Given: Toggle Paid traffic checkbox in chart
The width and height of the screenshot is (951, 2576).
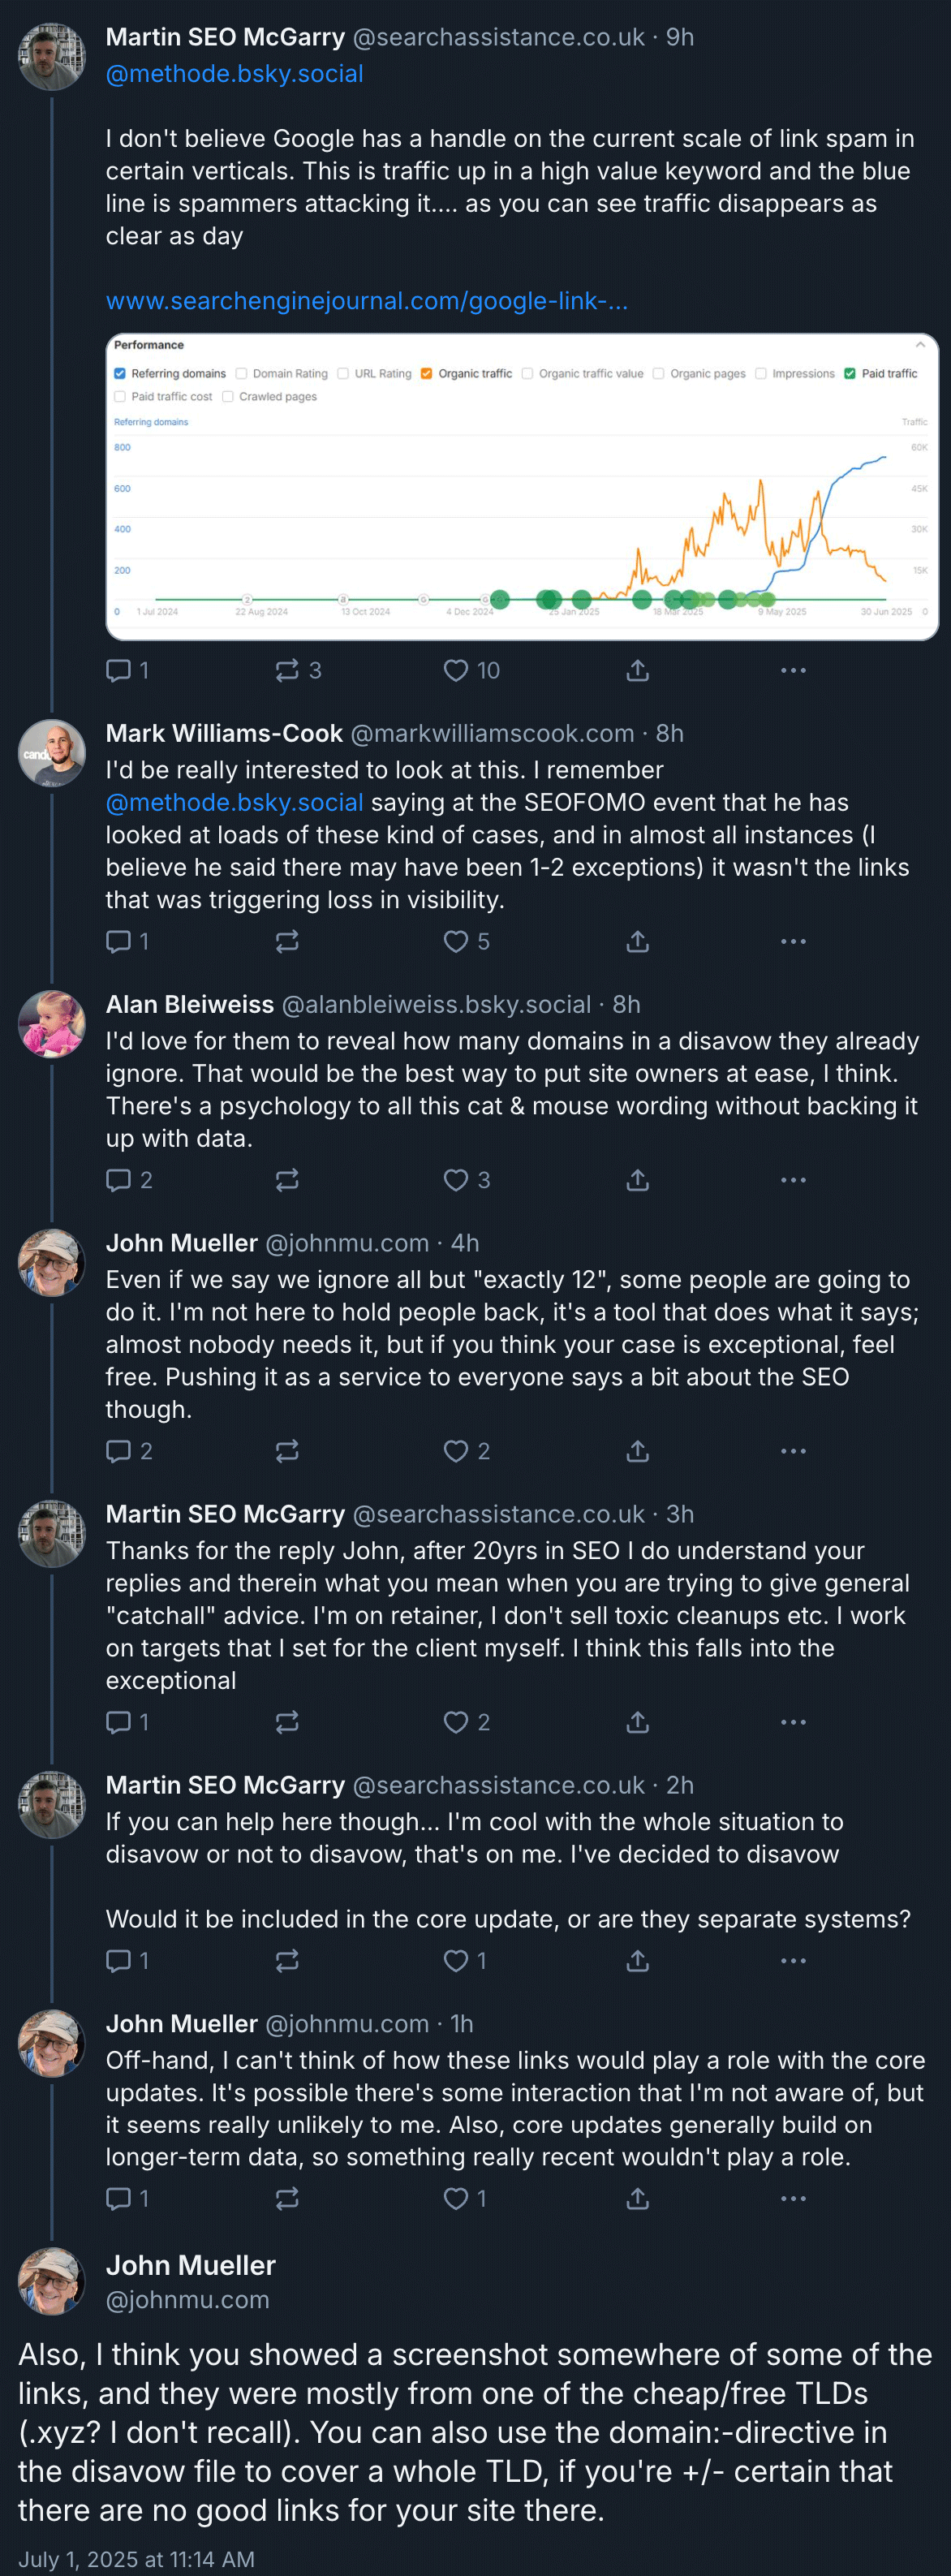Looking at the screenshot, I should pos(850,374).
